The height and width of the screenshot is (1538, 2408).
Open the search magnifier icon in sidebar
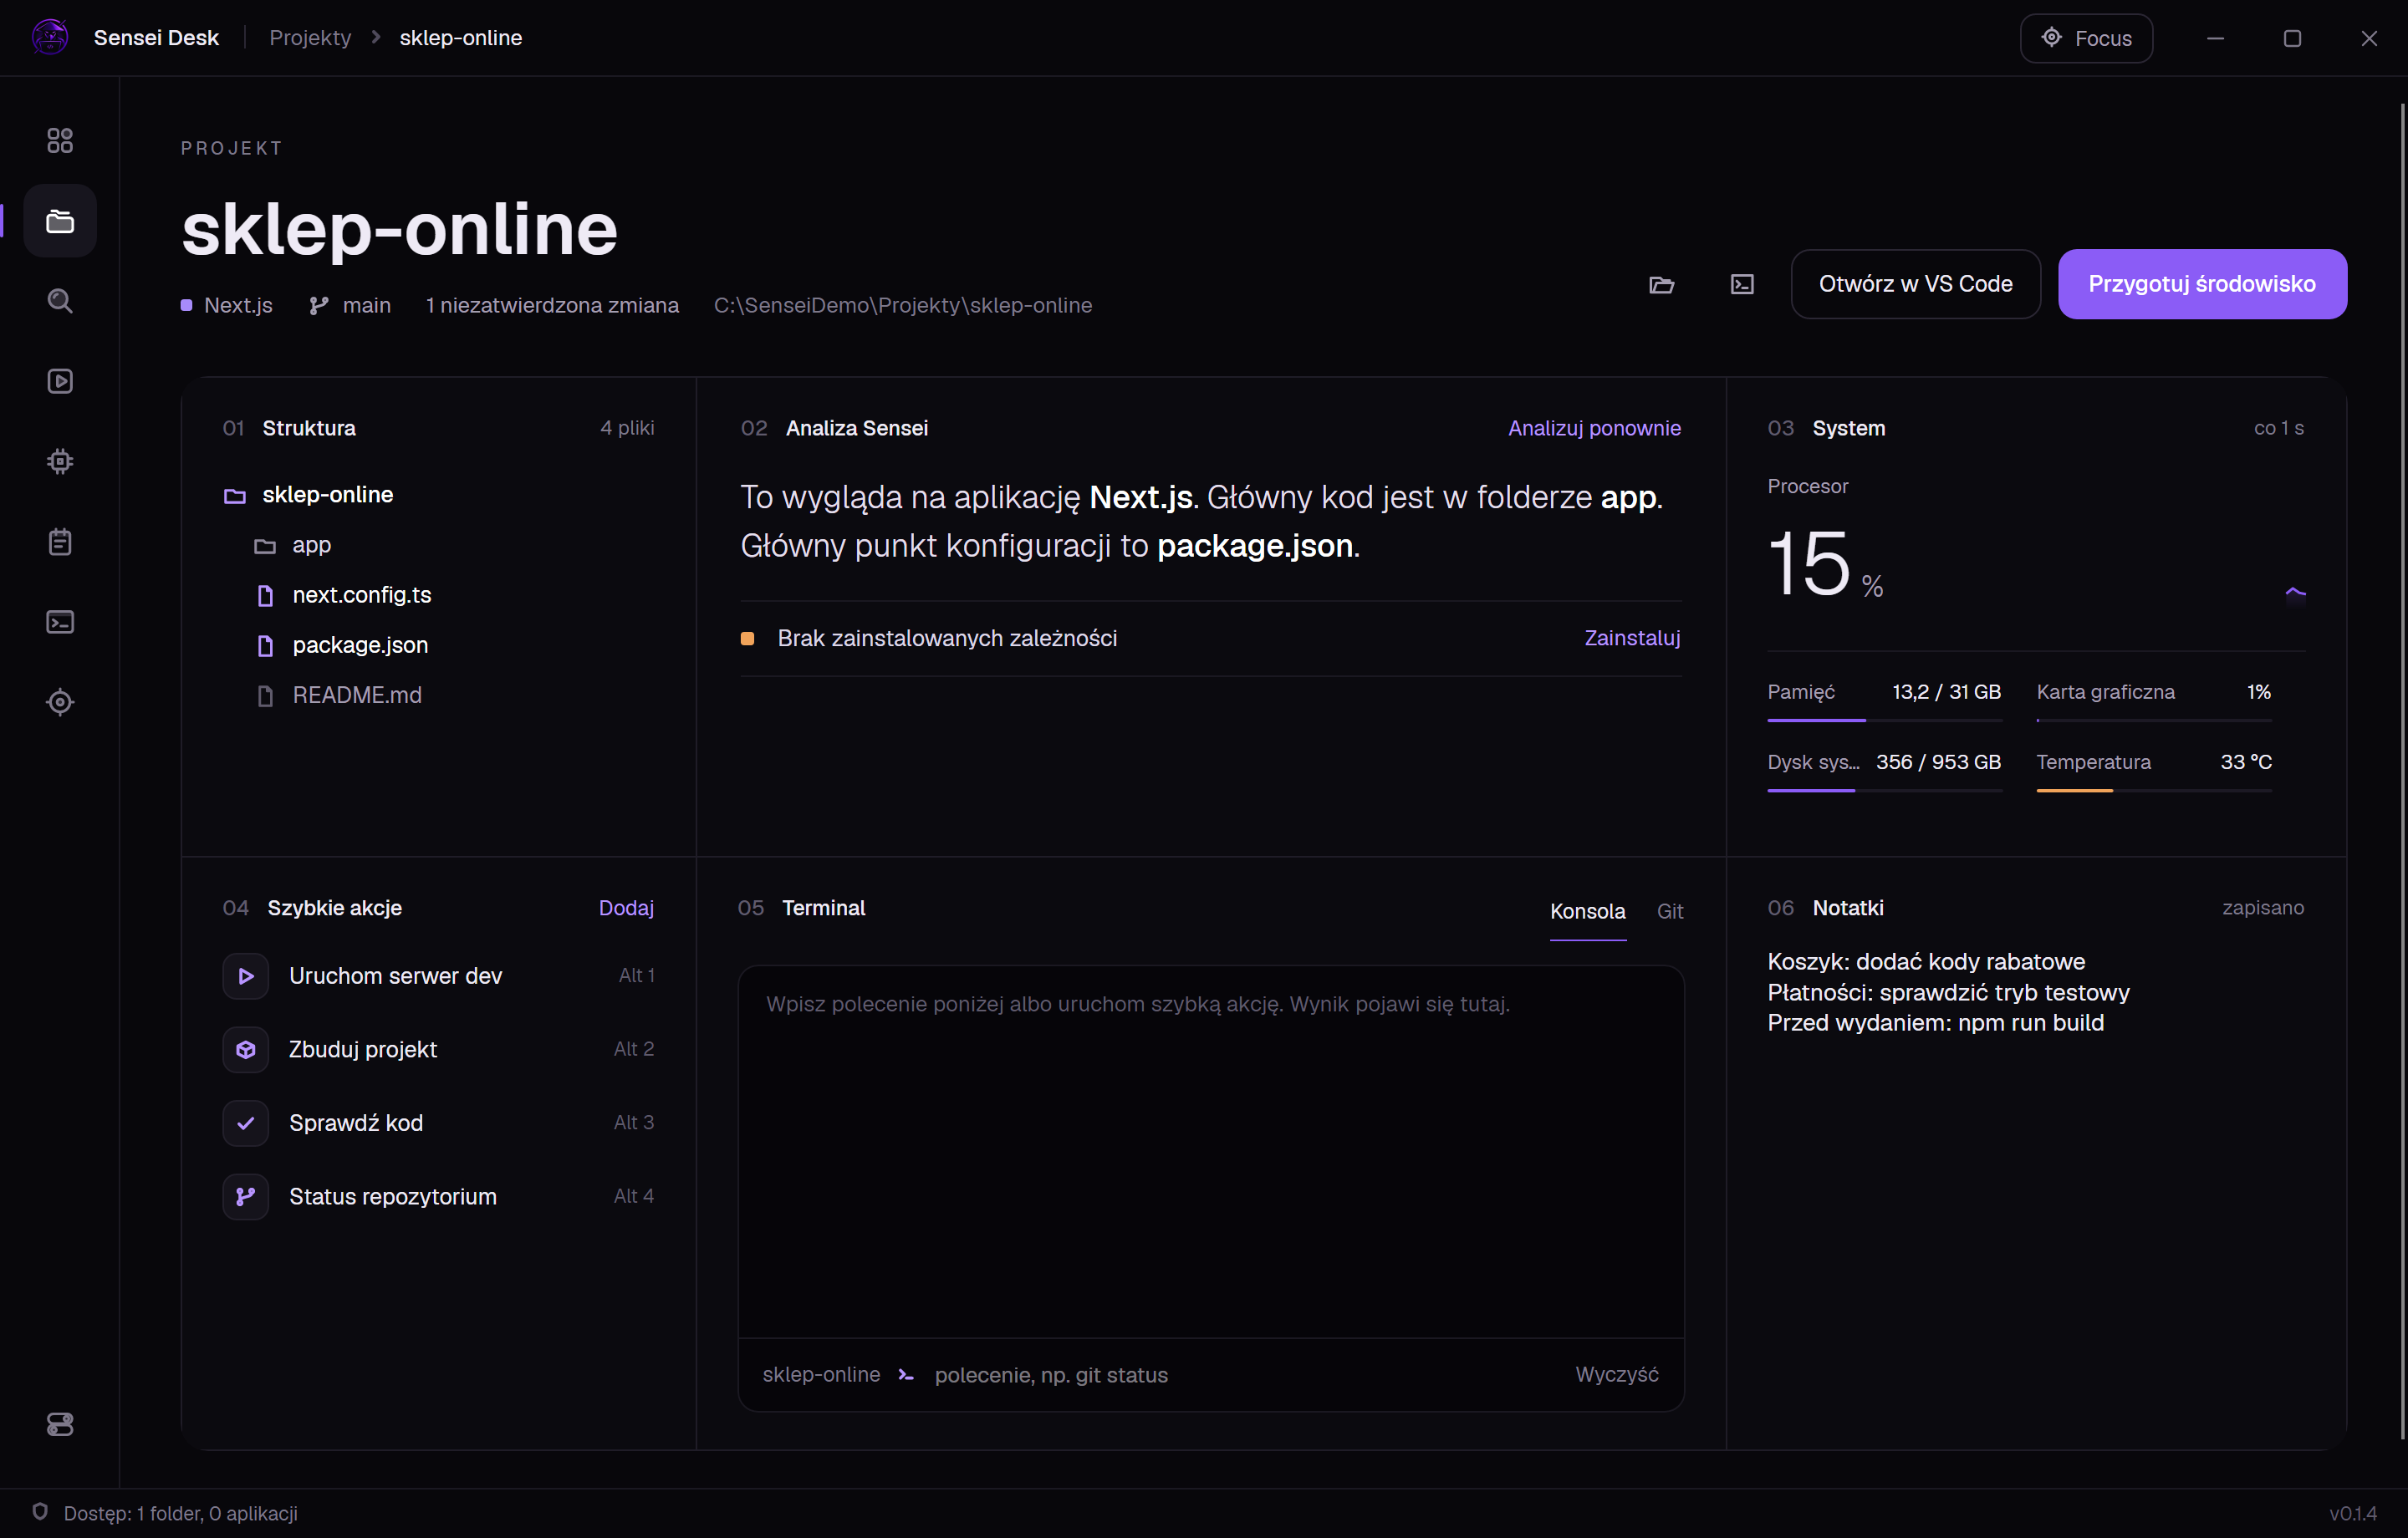point(60,301)
